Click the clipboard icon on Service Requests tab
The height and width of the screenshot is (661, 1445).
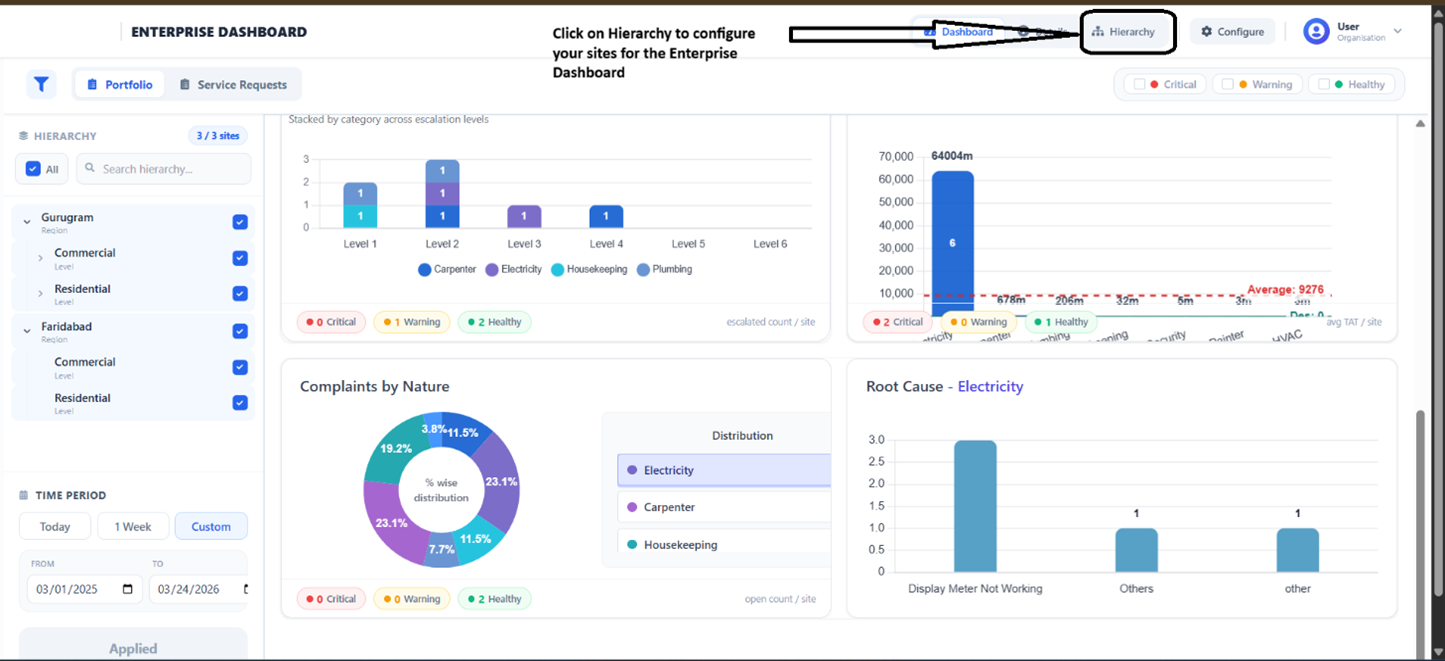[x=185, y=85]
